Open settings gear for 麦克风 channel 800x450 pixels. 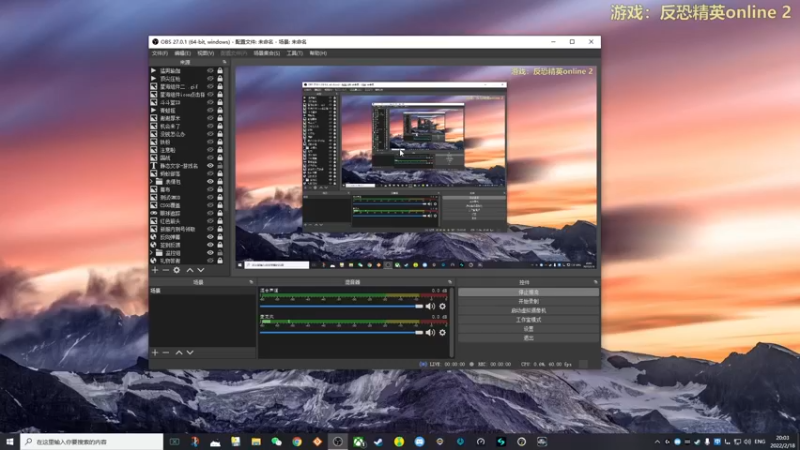point(442,333)
